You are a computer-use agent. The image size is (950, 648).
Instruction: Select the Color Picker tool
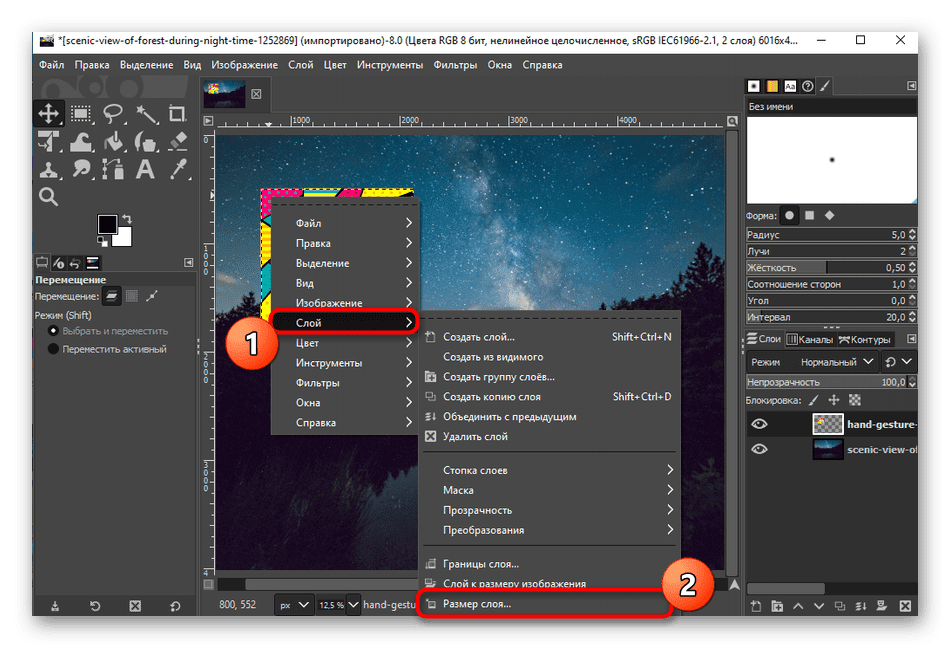click(x=177, y=169)
